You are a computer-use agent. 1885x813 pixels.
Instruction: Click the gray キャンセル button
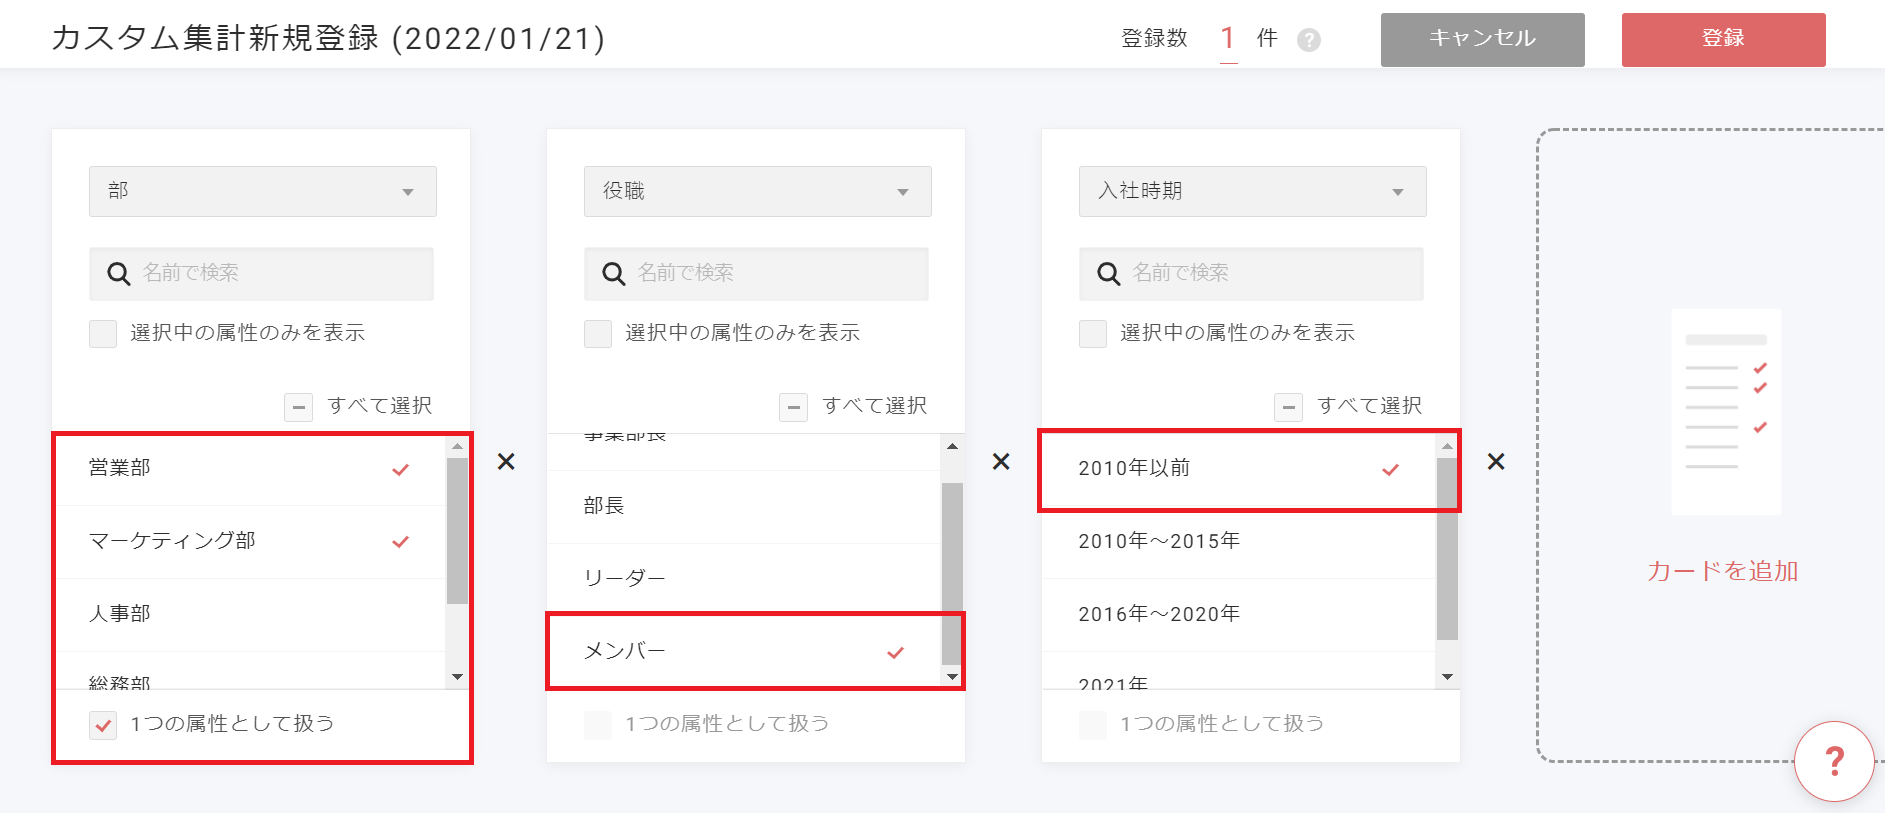(1482, 39)
